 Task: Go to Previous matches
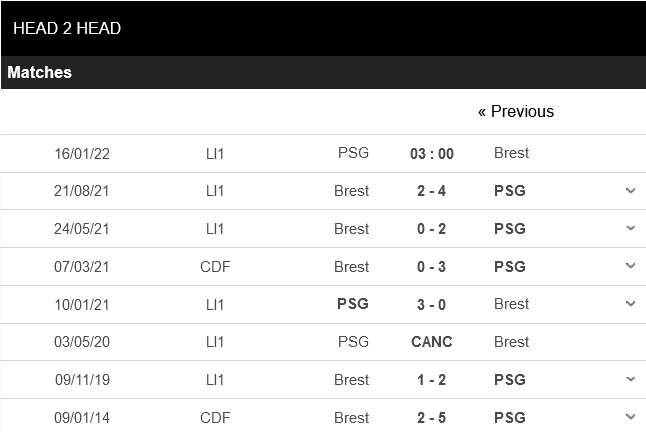coord(516,111)
